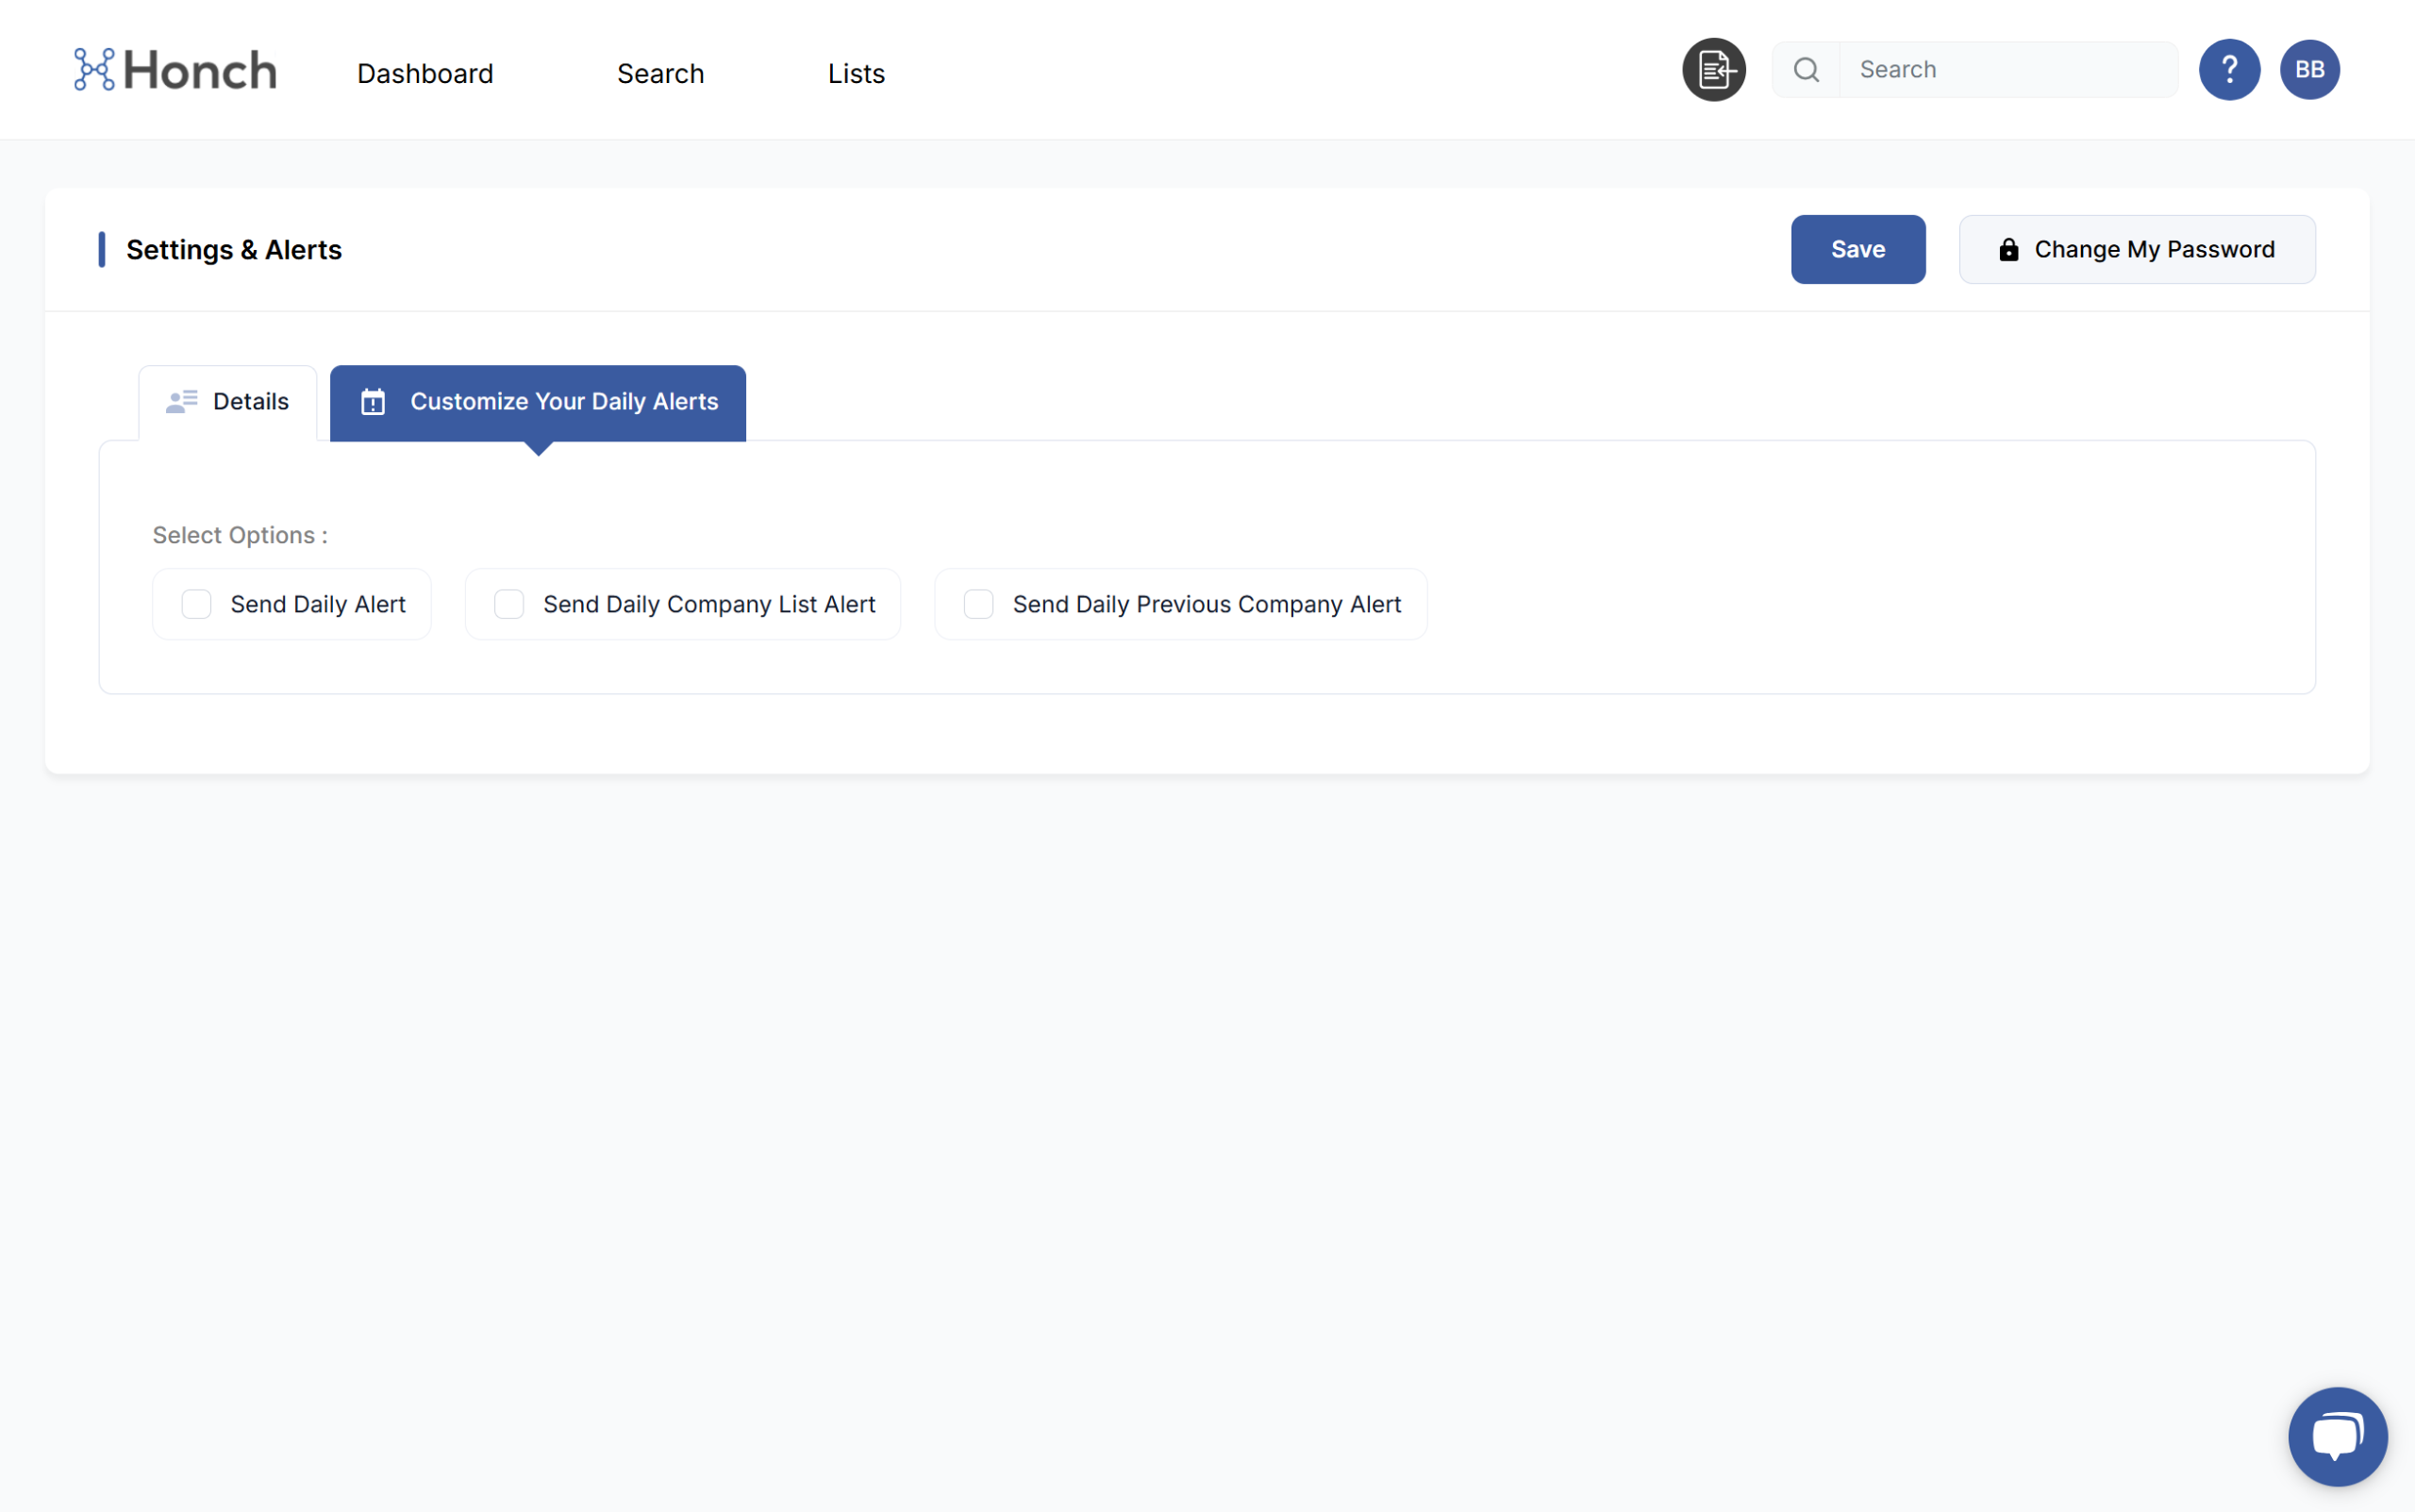Viewport: 2415px width, 1512px height.
Task: Open the document import icon in header
Action: tap(1713, 70)
